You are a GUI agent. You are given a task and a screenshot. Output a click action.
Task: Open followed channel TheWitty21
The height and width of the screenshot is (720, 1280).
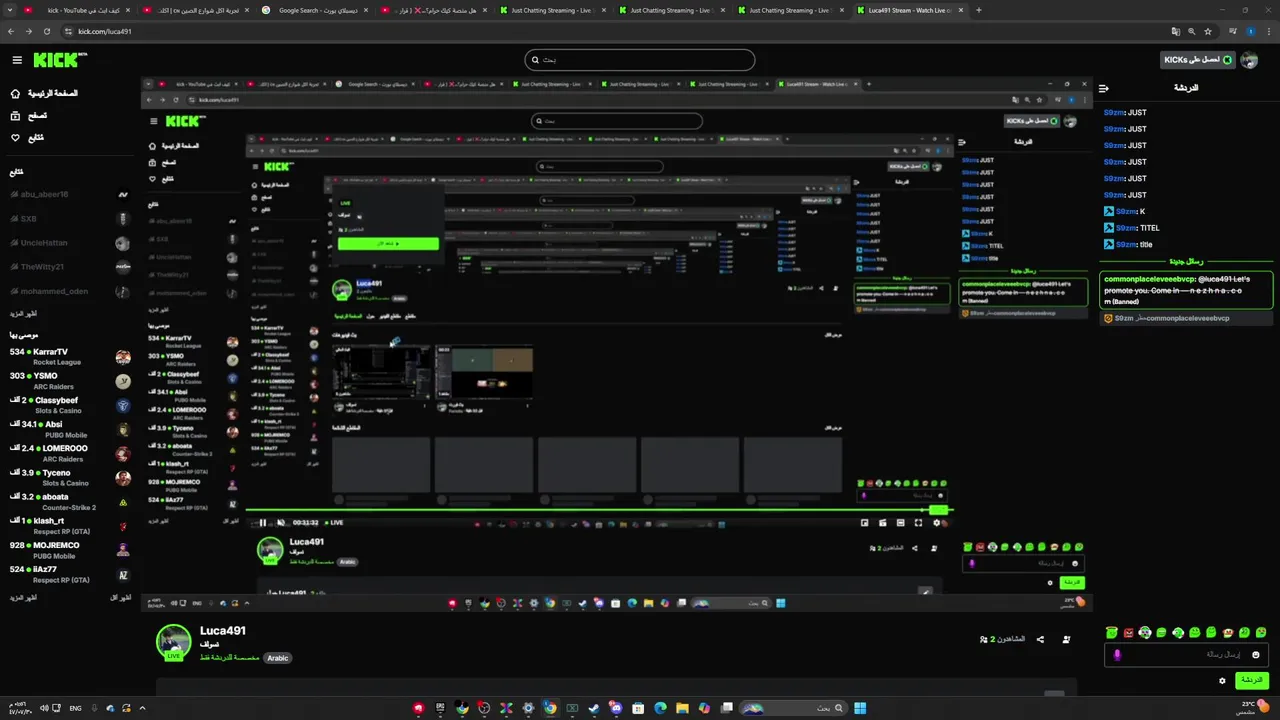[x=69, y=267]
